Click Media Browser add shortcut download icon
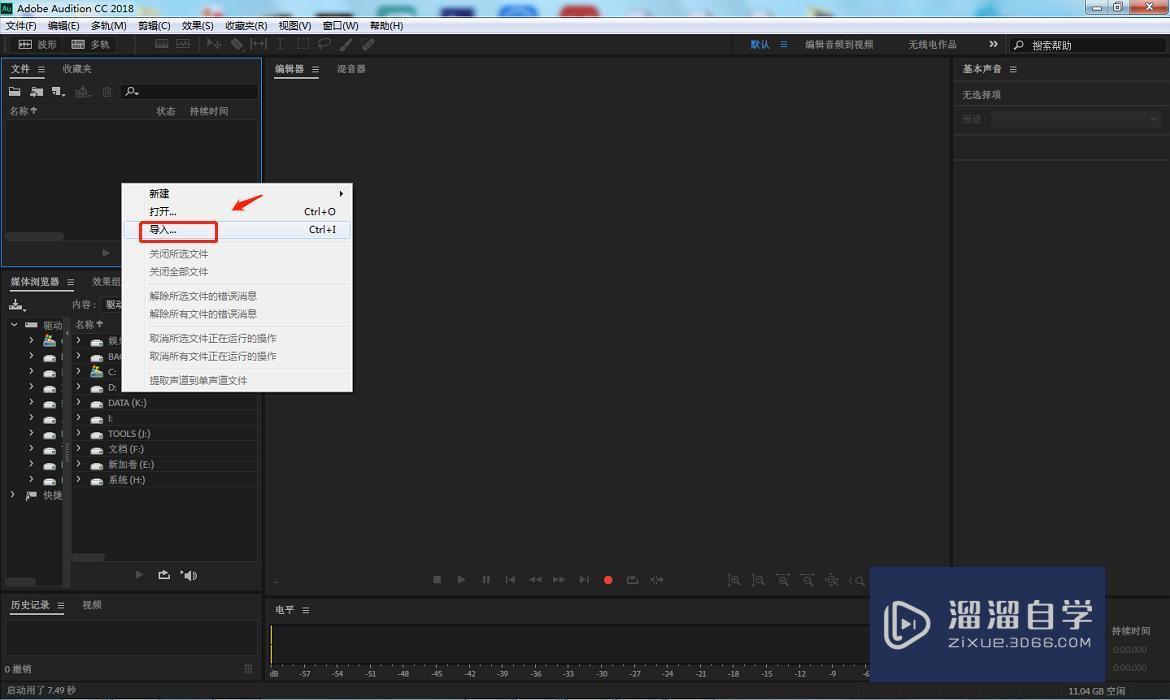The width and height of the screenshot is (1170, 700). (16, 304)
